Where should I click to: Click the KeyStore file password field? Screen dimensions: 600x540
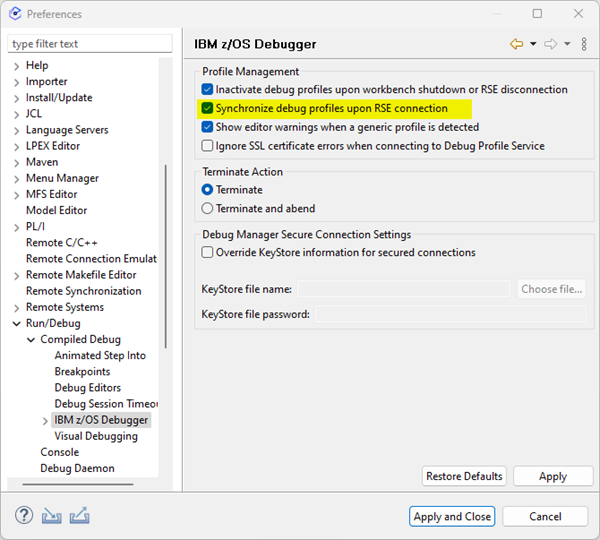(450, 314)
